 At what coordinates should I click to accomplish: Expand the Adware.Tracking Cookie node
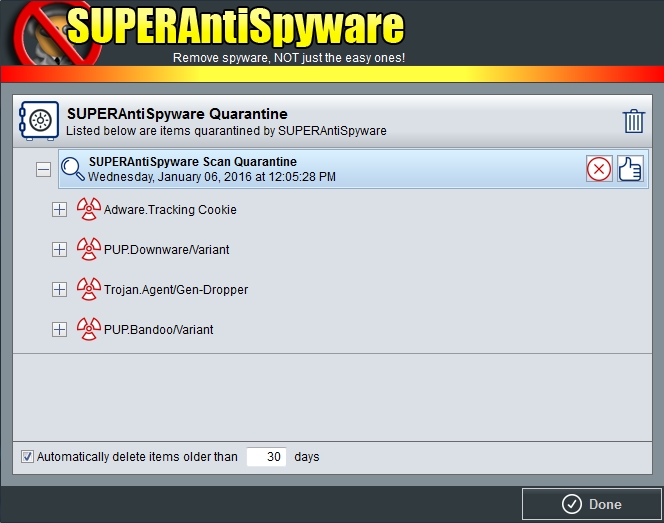[x=59, y=210]
